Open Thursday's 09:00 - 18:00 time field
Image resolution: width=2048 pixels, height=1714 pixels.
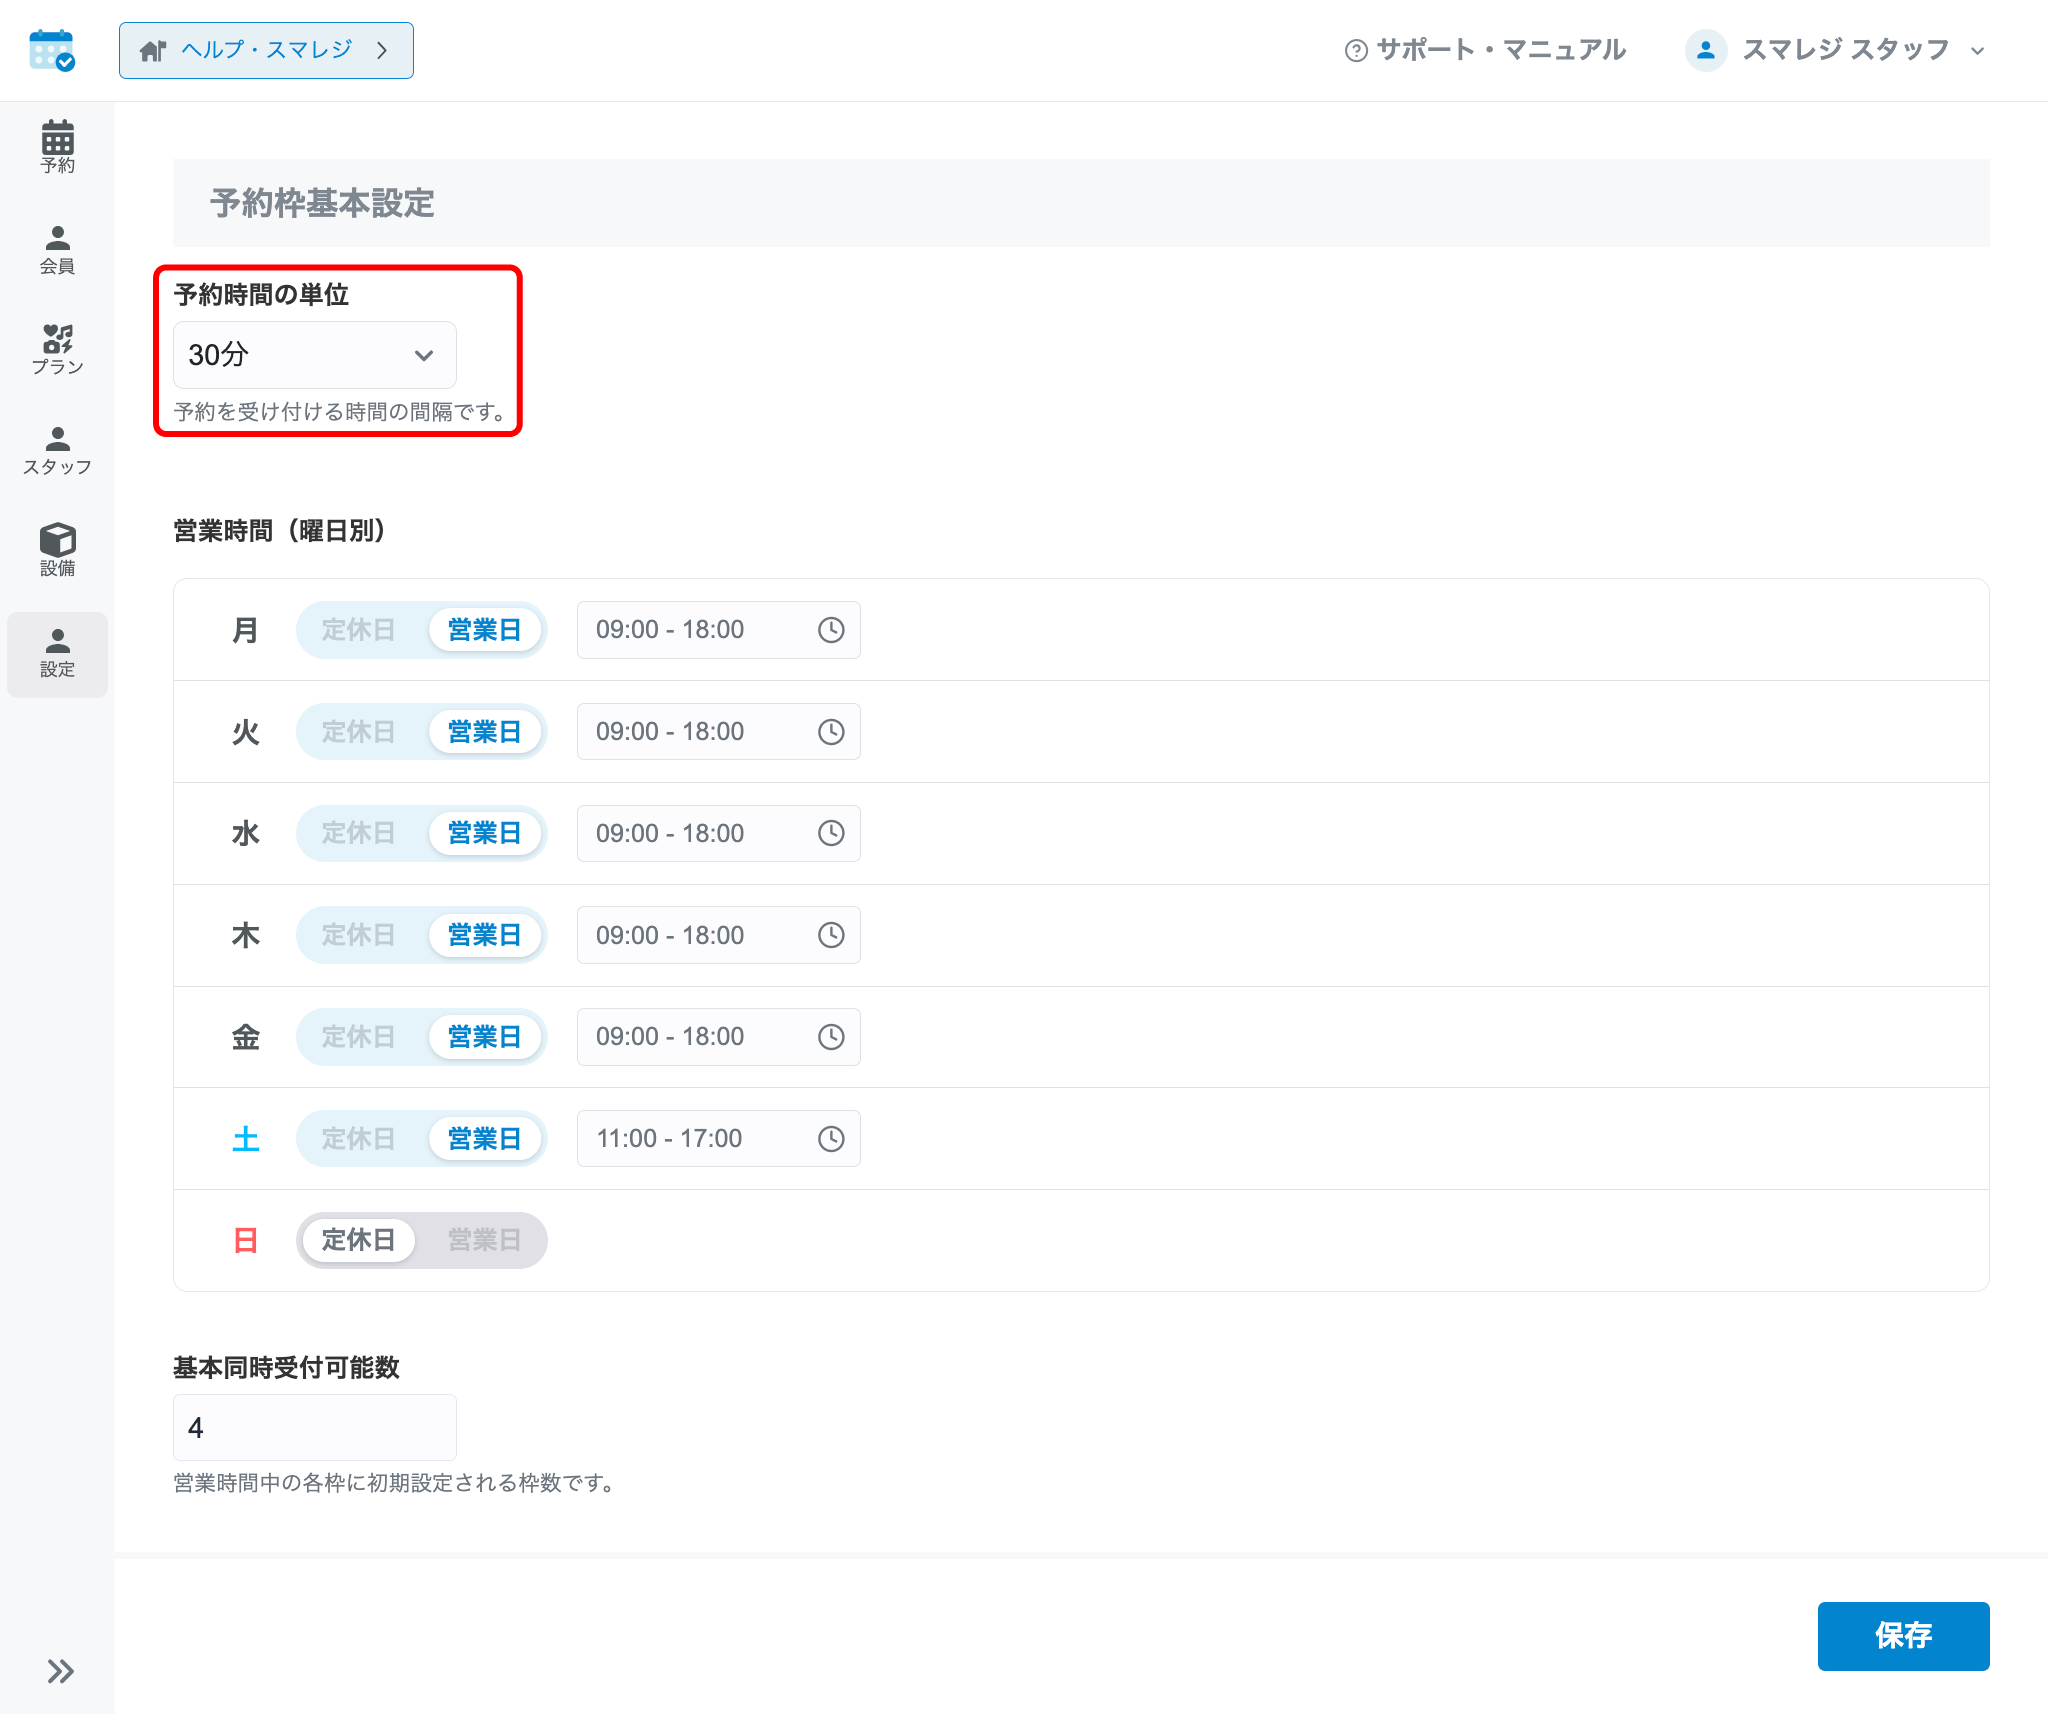719,935
